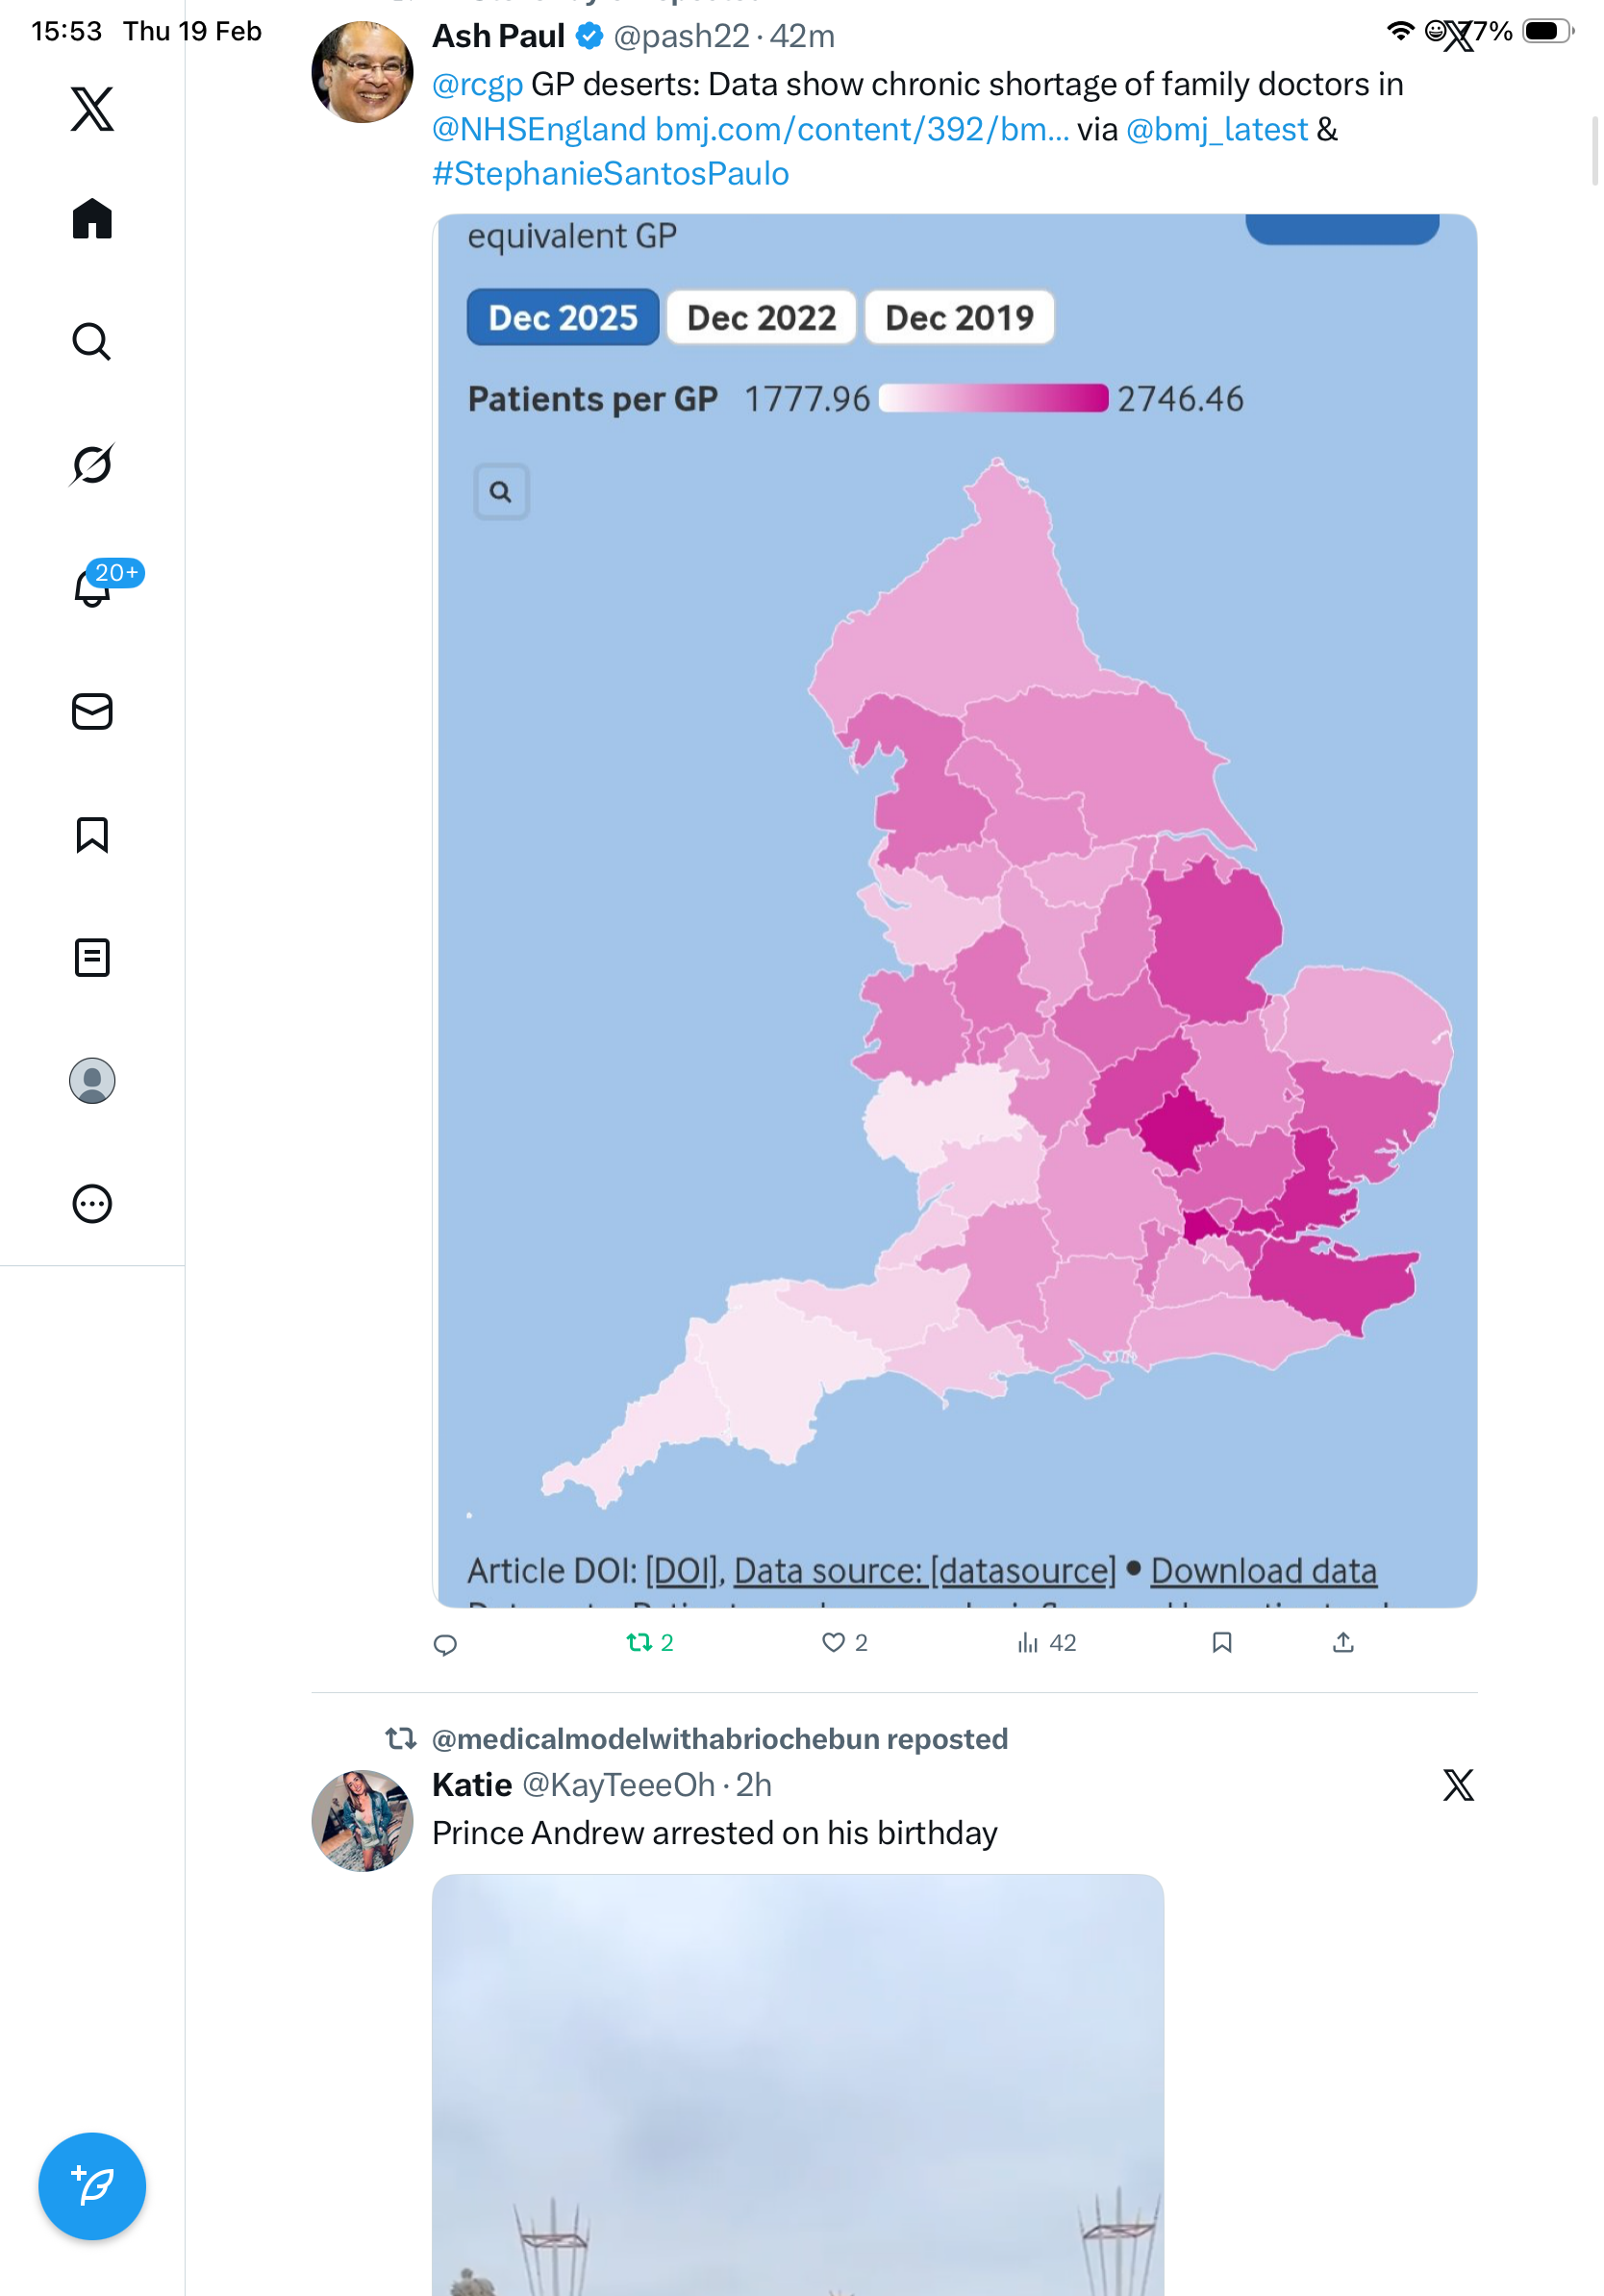Screen dimensions: 1604x2296
Task: Click the map magnifier zoom button
Action: pyautogui.click(x=501, y=492)
